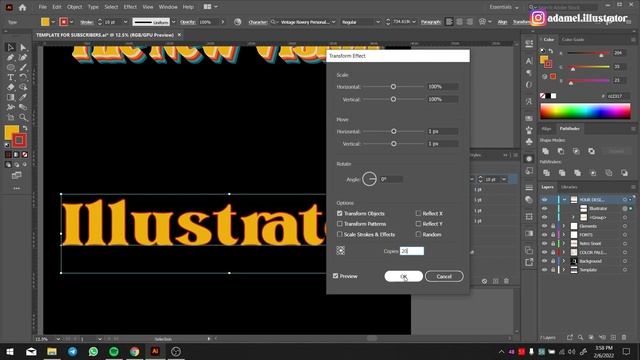Click the Scale Horizontal slider handle
The width and height of the screenshot is (640, 360).
point(393,87)
